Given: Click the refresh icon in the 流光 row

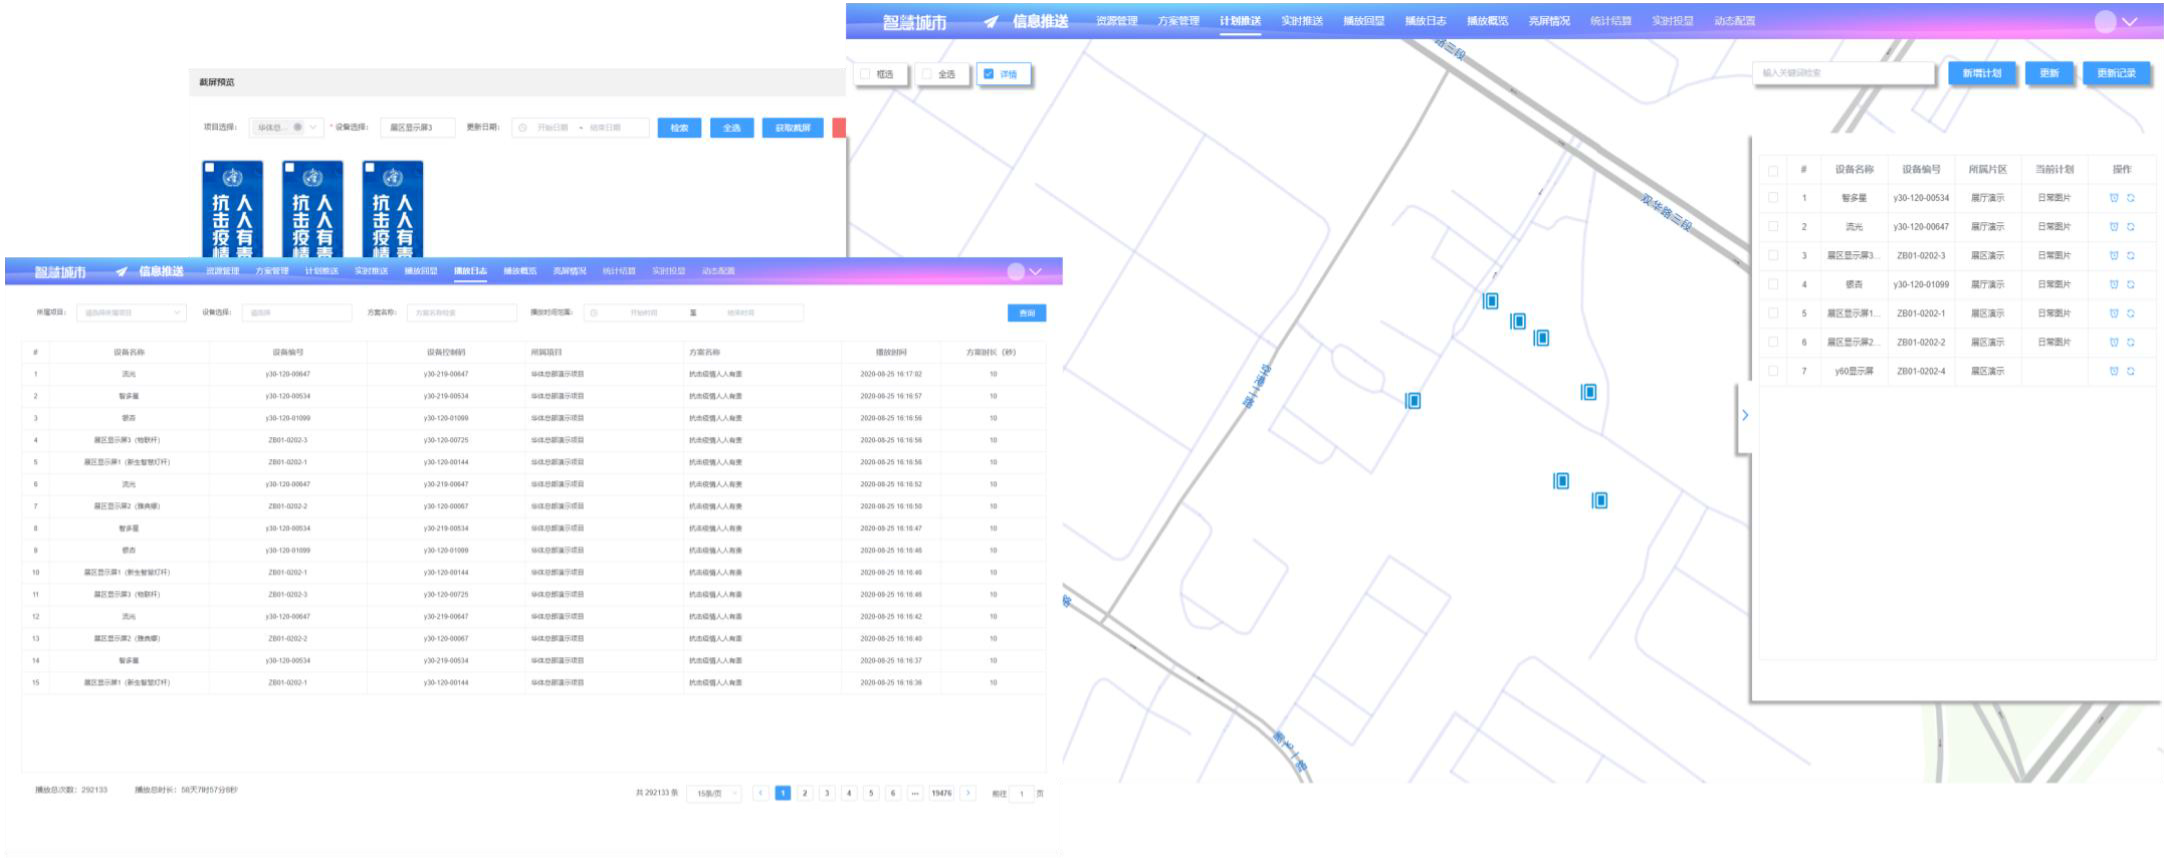Looking at the screenshot, I should (x=2130, y=227).
